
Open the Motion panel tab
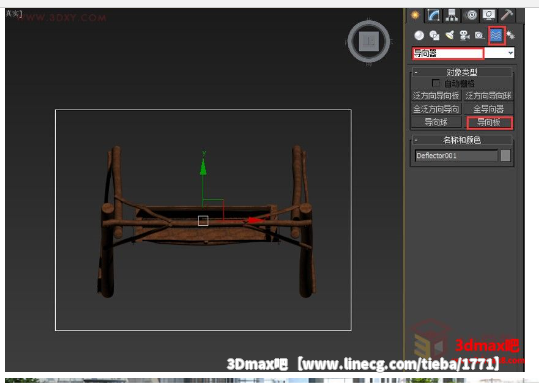471,15
